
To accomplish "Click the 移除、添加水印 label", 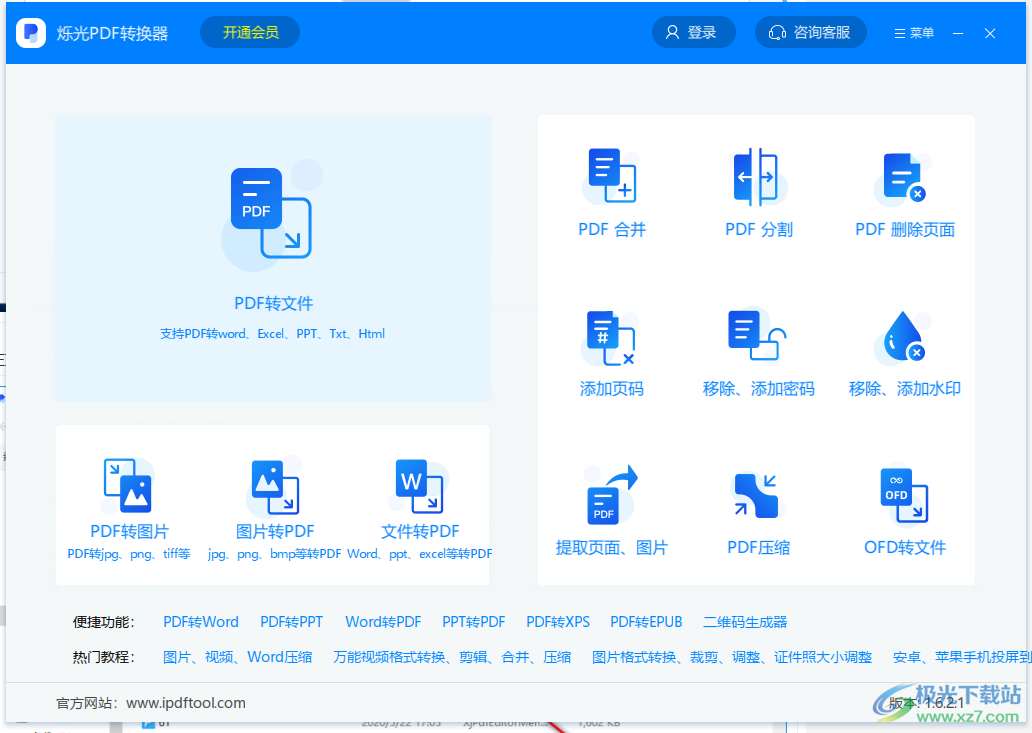I will 904,389.
